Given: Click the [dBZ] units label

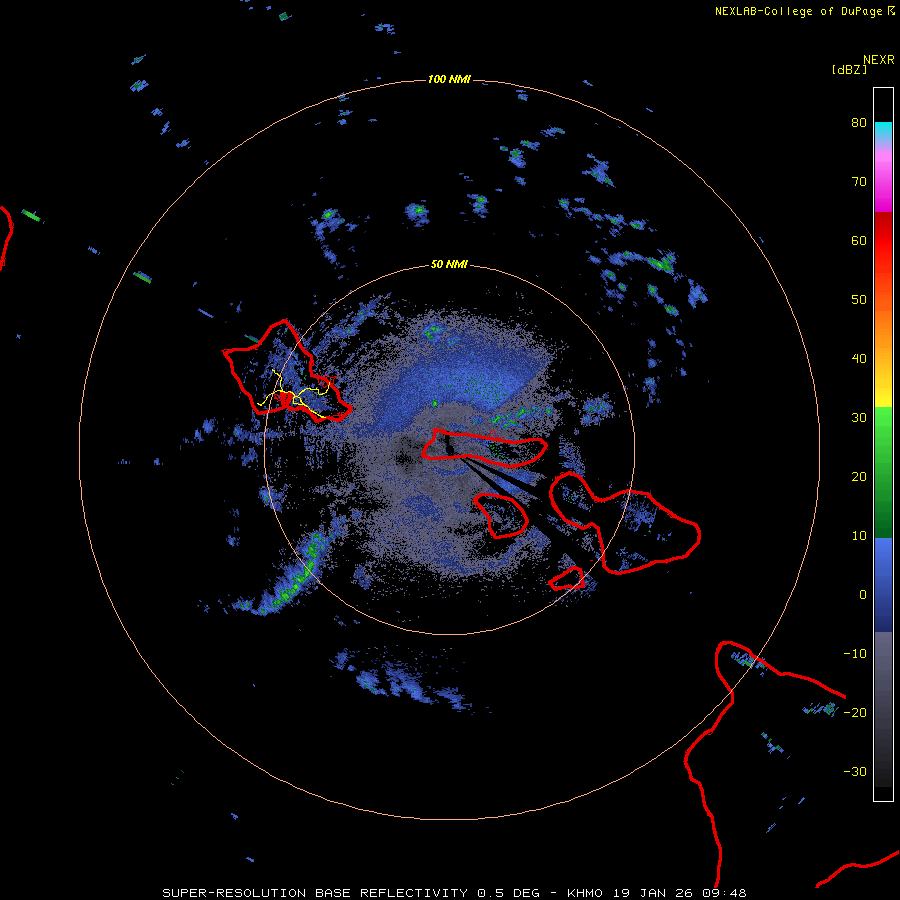Looking at the screenshot, I should (x=849, y=70).
